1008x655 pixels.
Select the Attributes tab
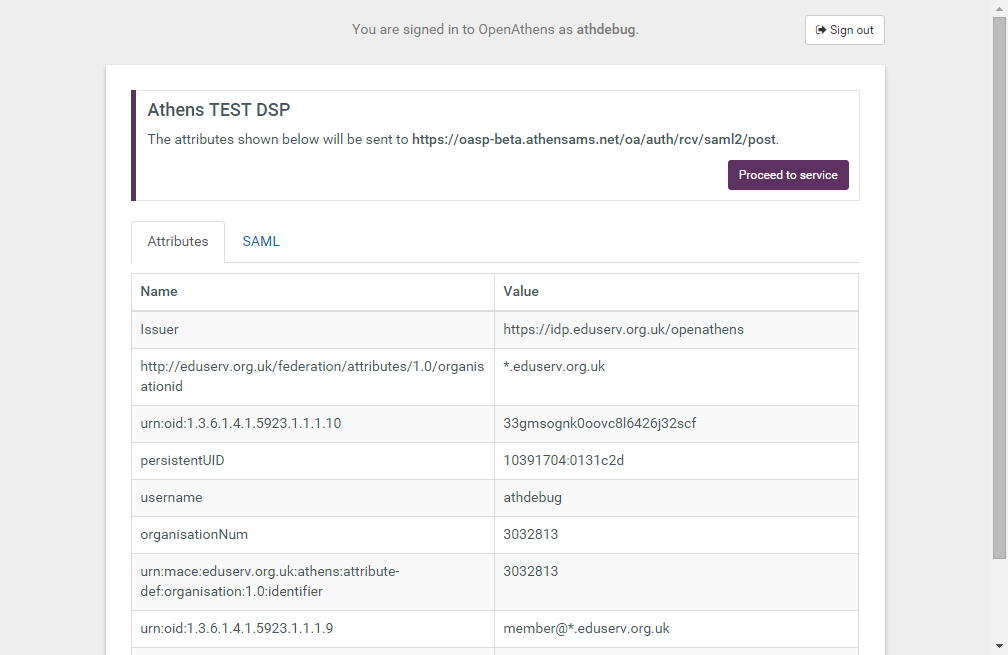[x=178, y=241]
